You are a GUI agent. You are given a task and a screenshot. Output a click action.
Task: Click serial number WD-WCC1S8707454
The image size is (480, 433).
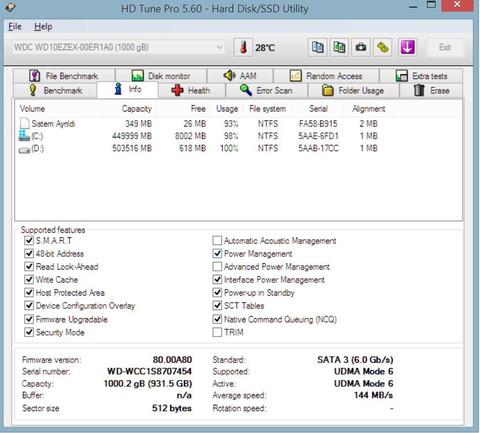149,371
